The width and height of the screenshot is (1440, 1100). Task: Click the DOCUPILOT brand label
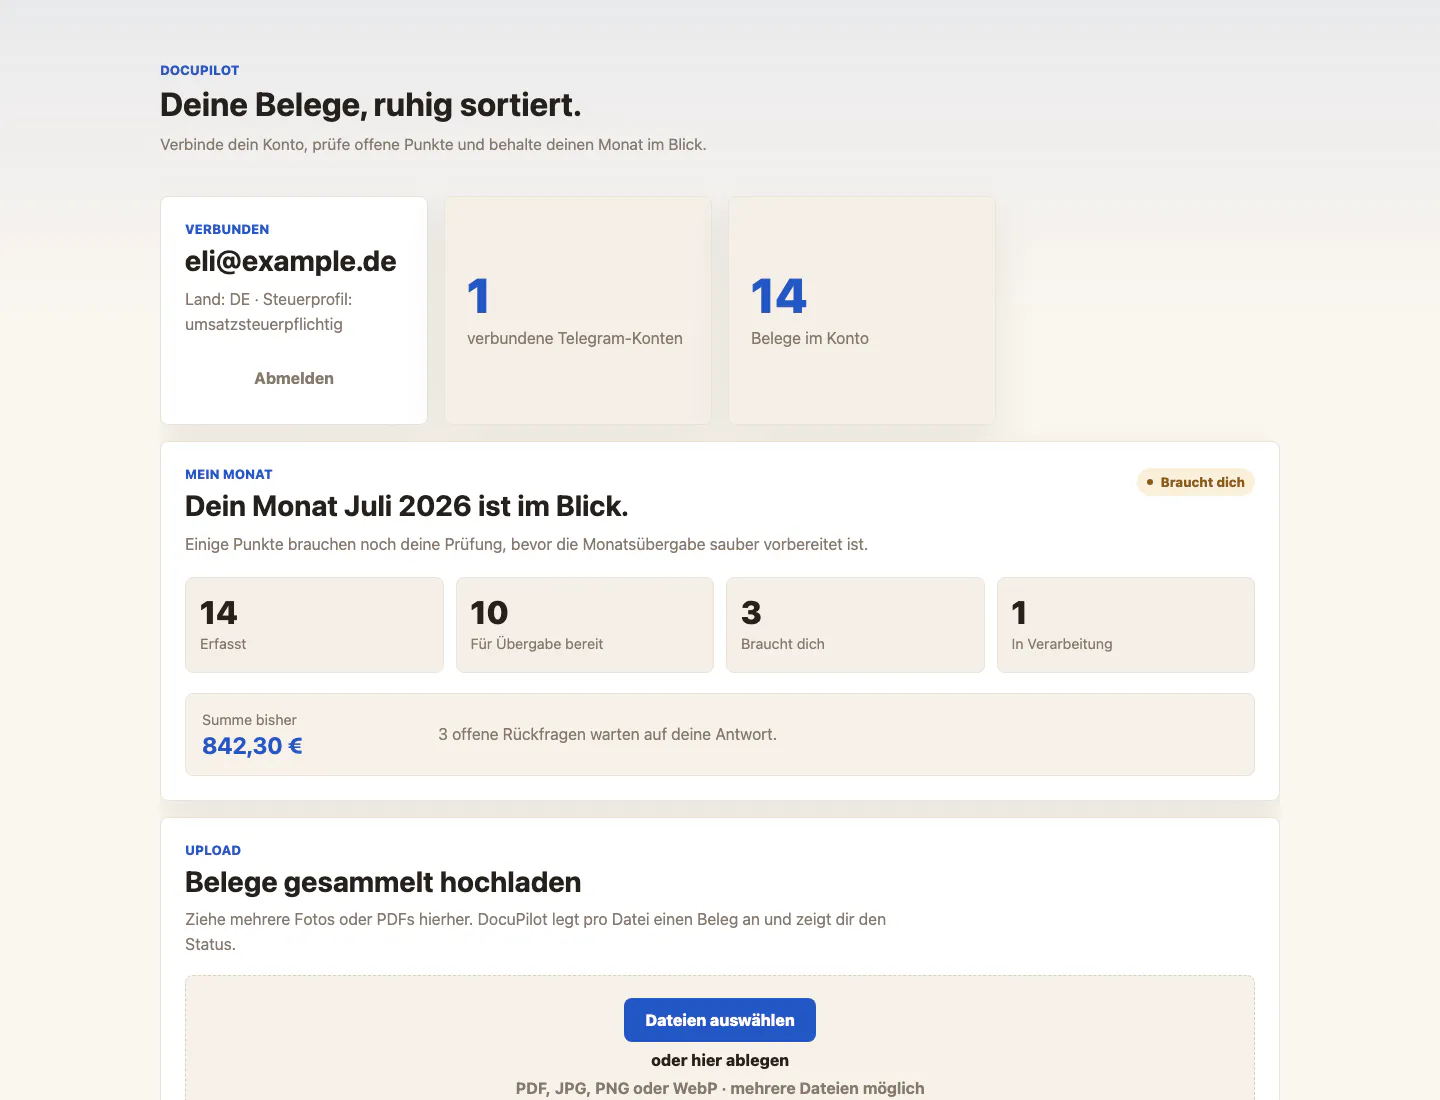200,70
